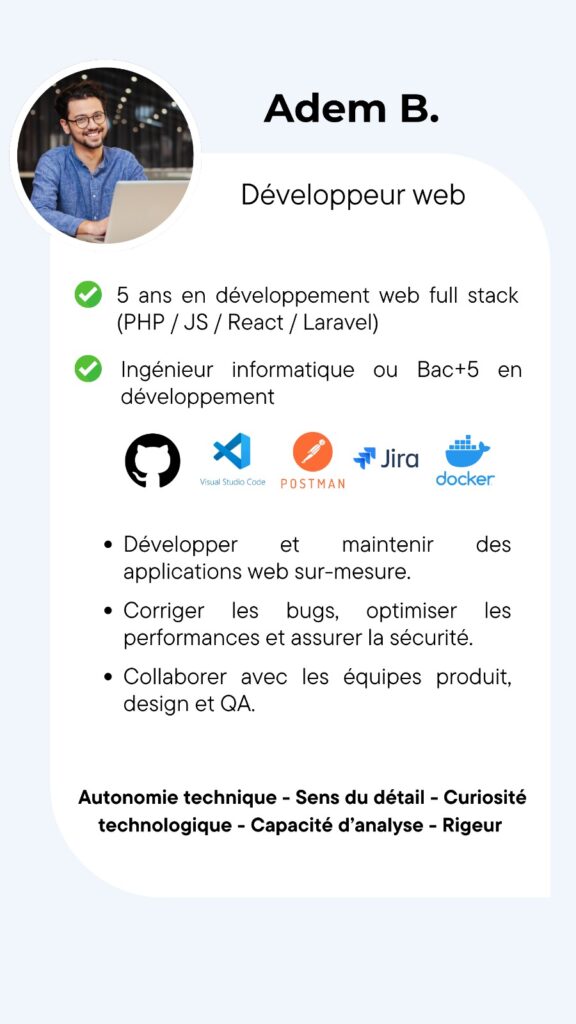This screenshot has height=1024, width=576.
Task: Click the name heading Adem B.
Action: pyautogui.click(x=351, y=108)
